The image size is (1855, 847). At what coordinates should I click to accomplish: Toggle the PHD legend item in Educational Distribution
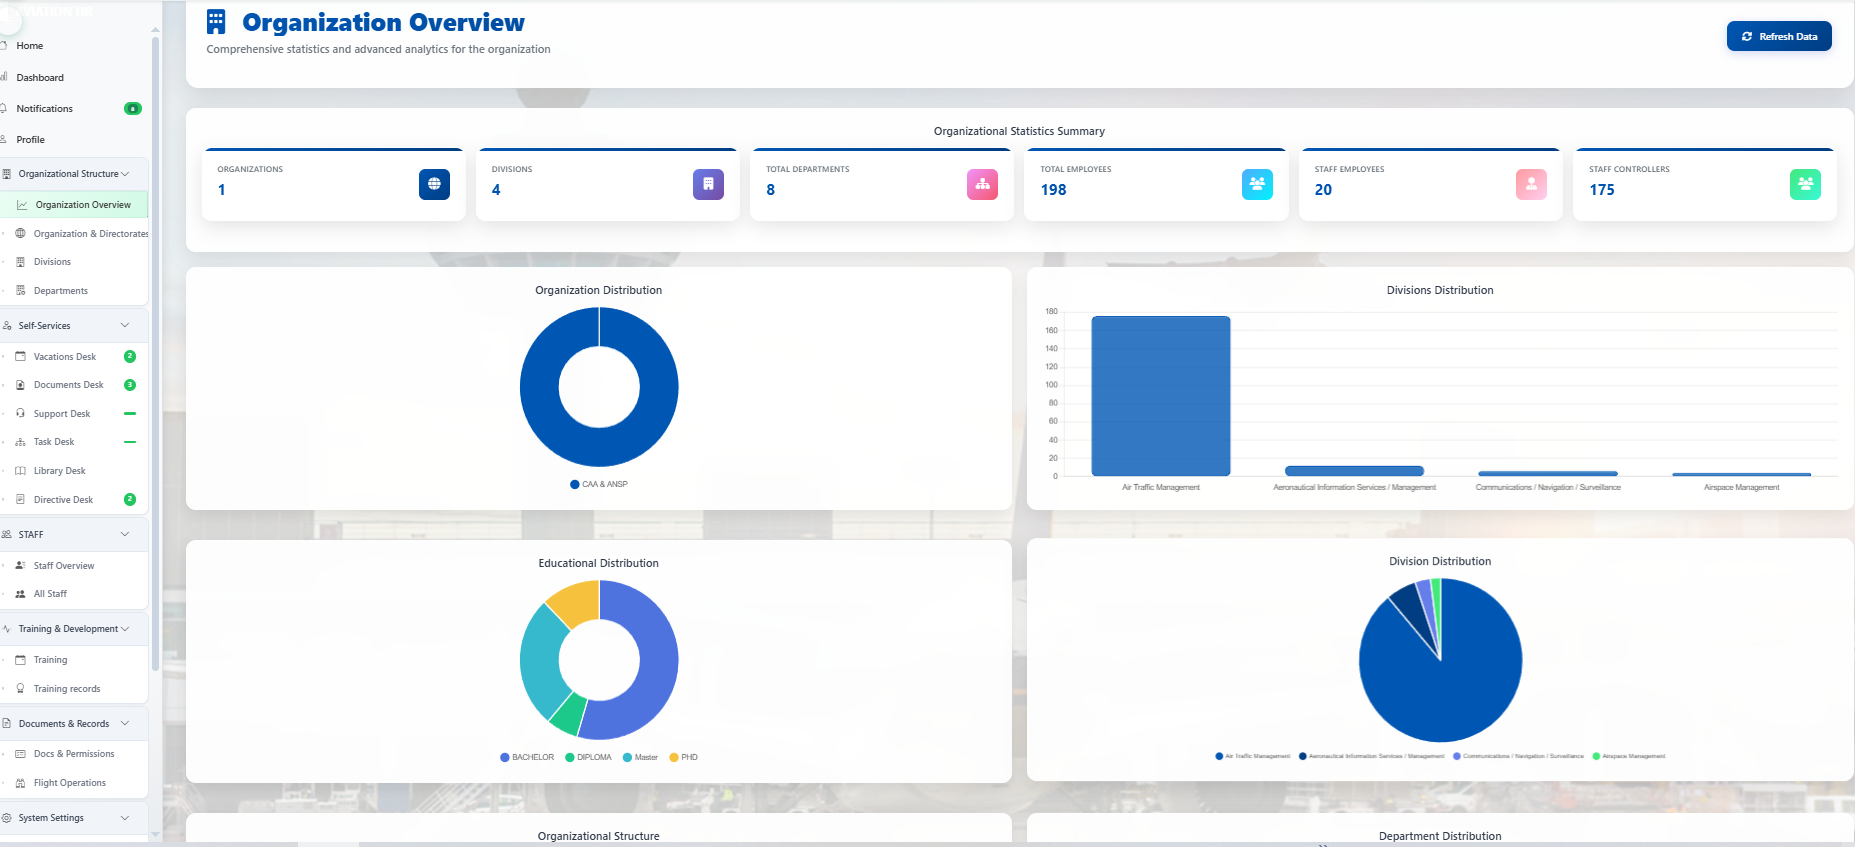684,757
